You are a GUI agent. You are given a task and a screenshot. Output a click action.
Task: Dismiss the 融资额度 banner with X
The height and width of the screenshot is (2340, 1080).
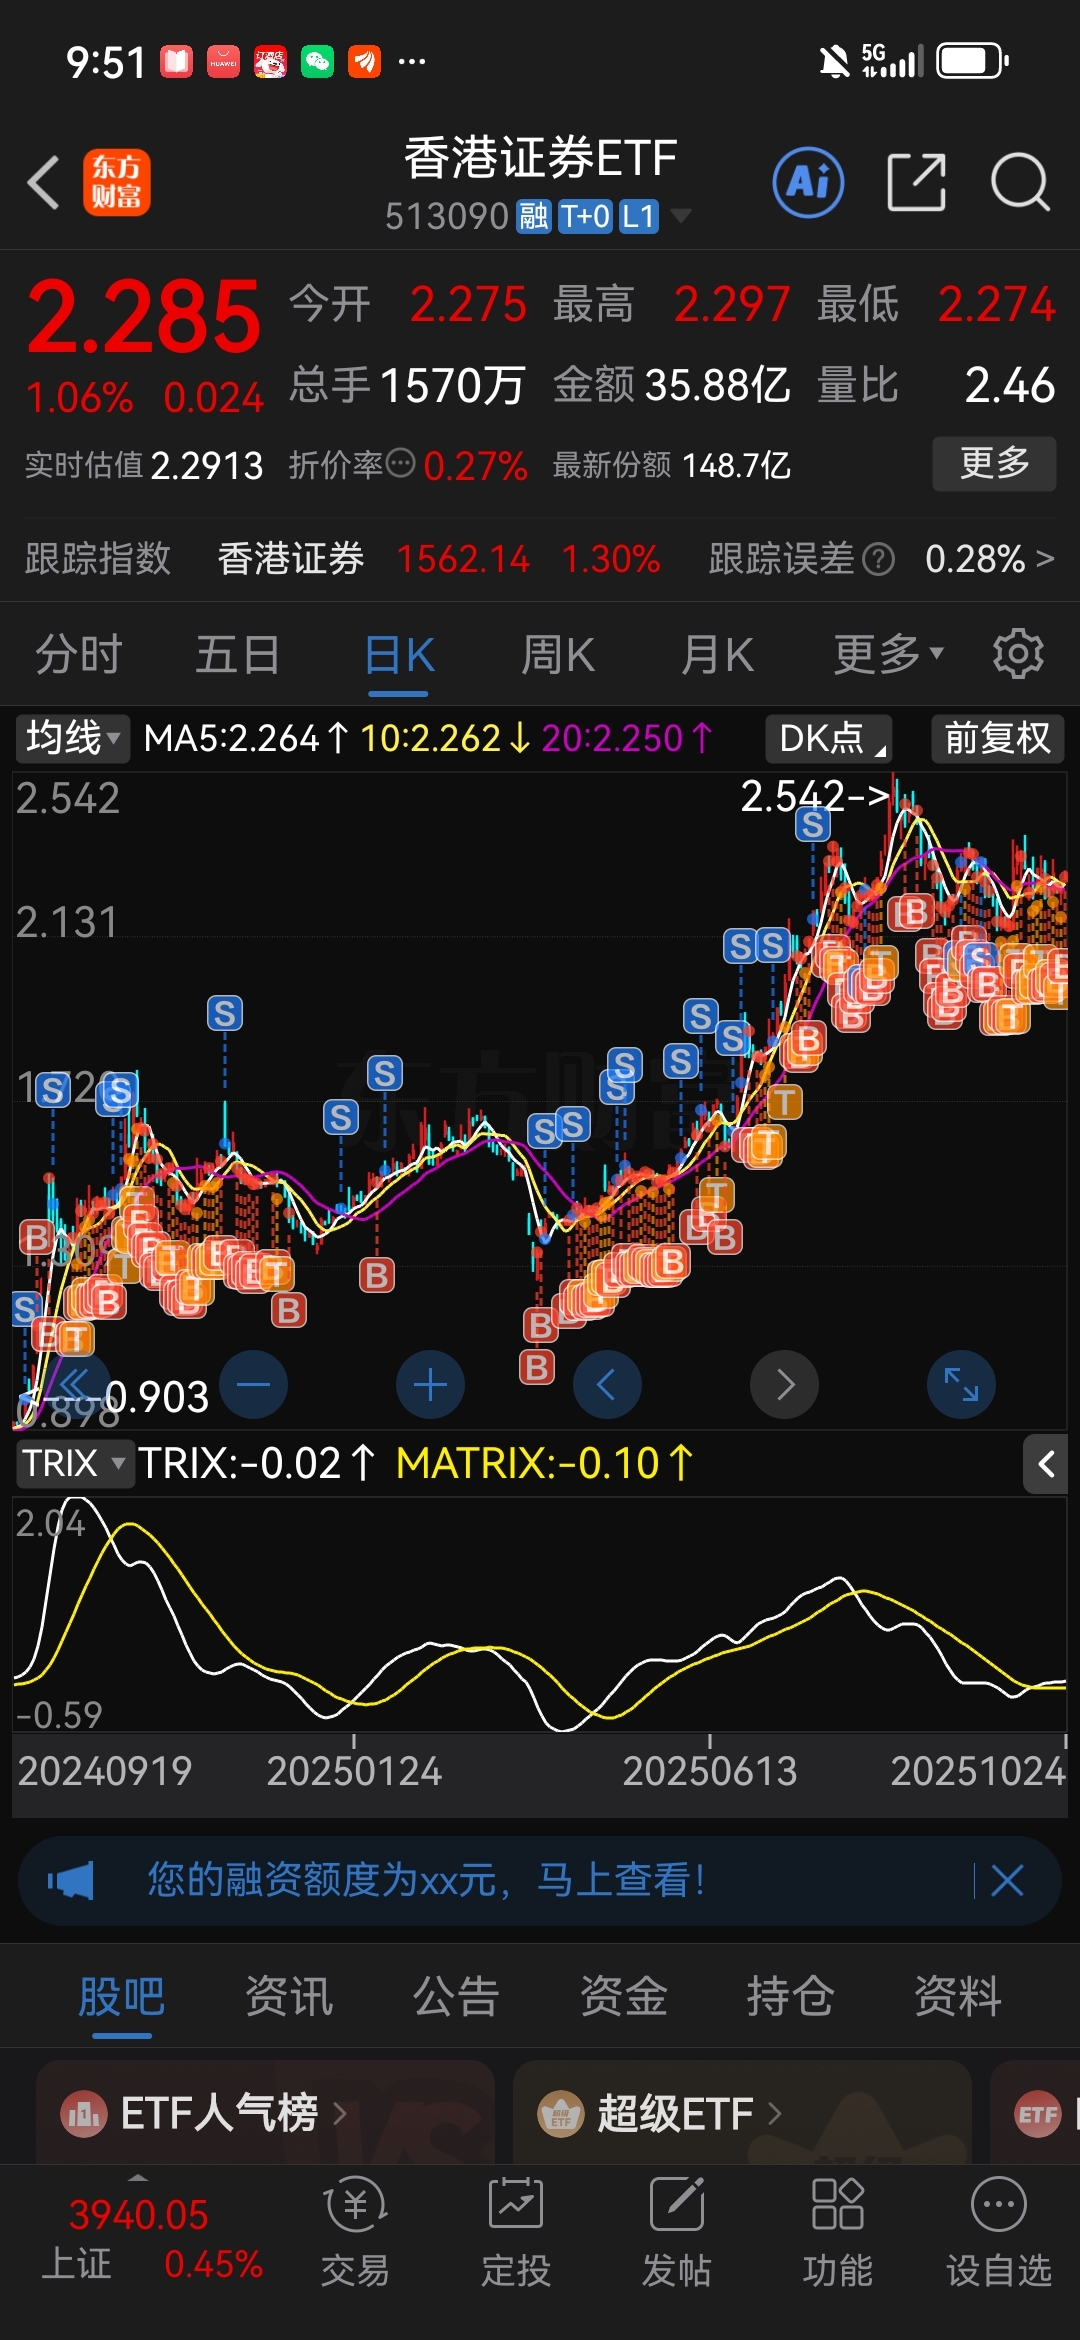click(1007, 1881)
